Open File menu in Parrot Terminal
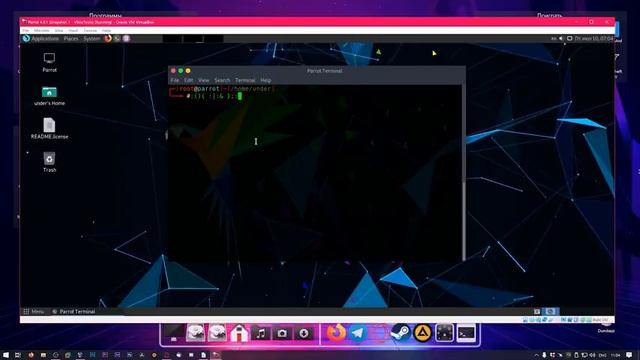 tap(175, 80)
